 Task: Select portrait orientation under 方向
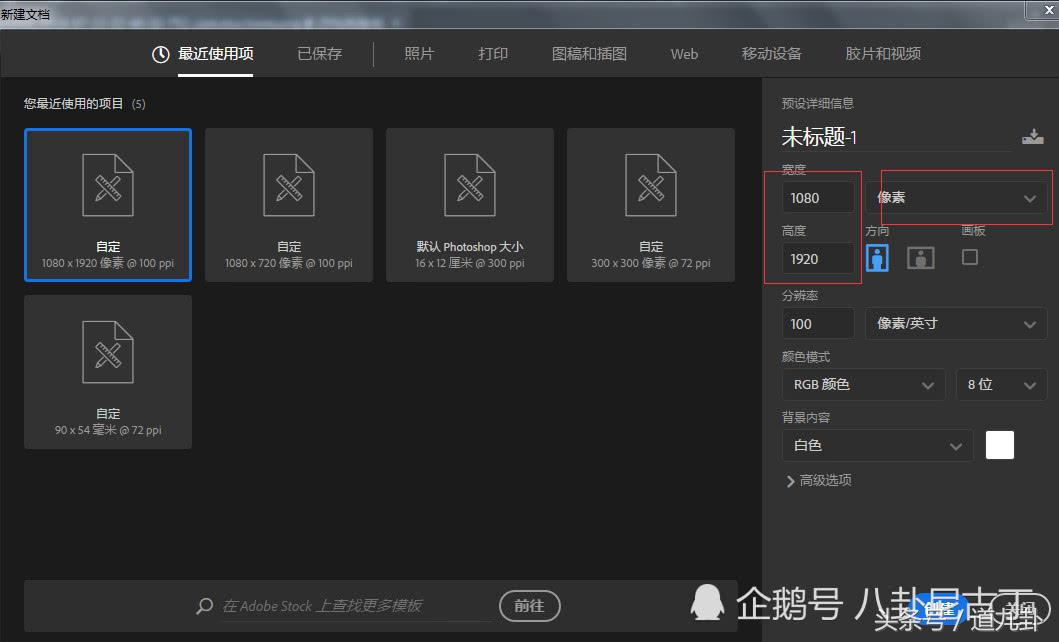click(878, 257)
